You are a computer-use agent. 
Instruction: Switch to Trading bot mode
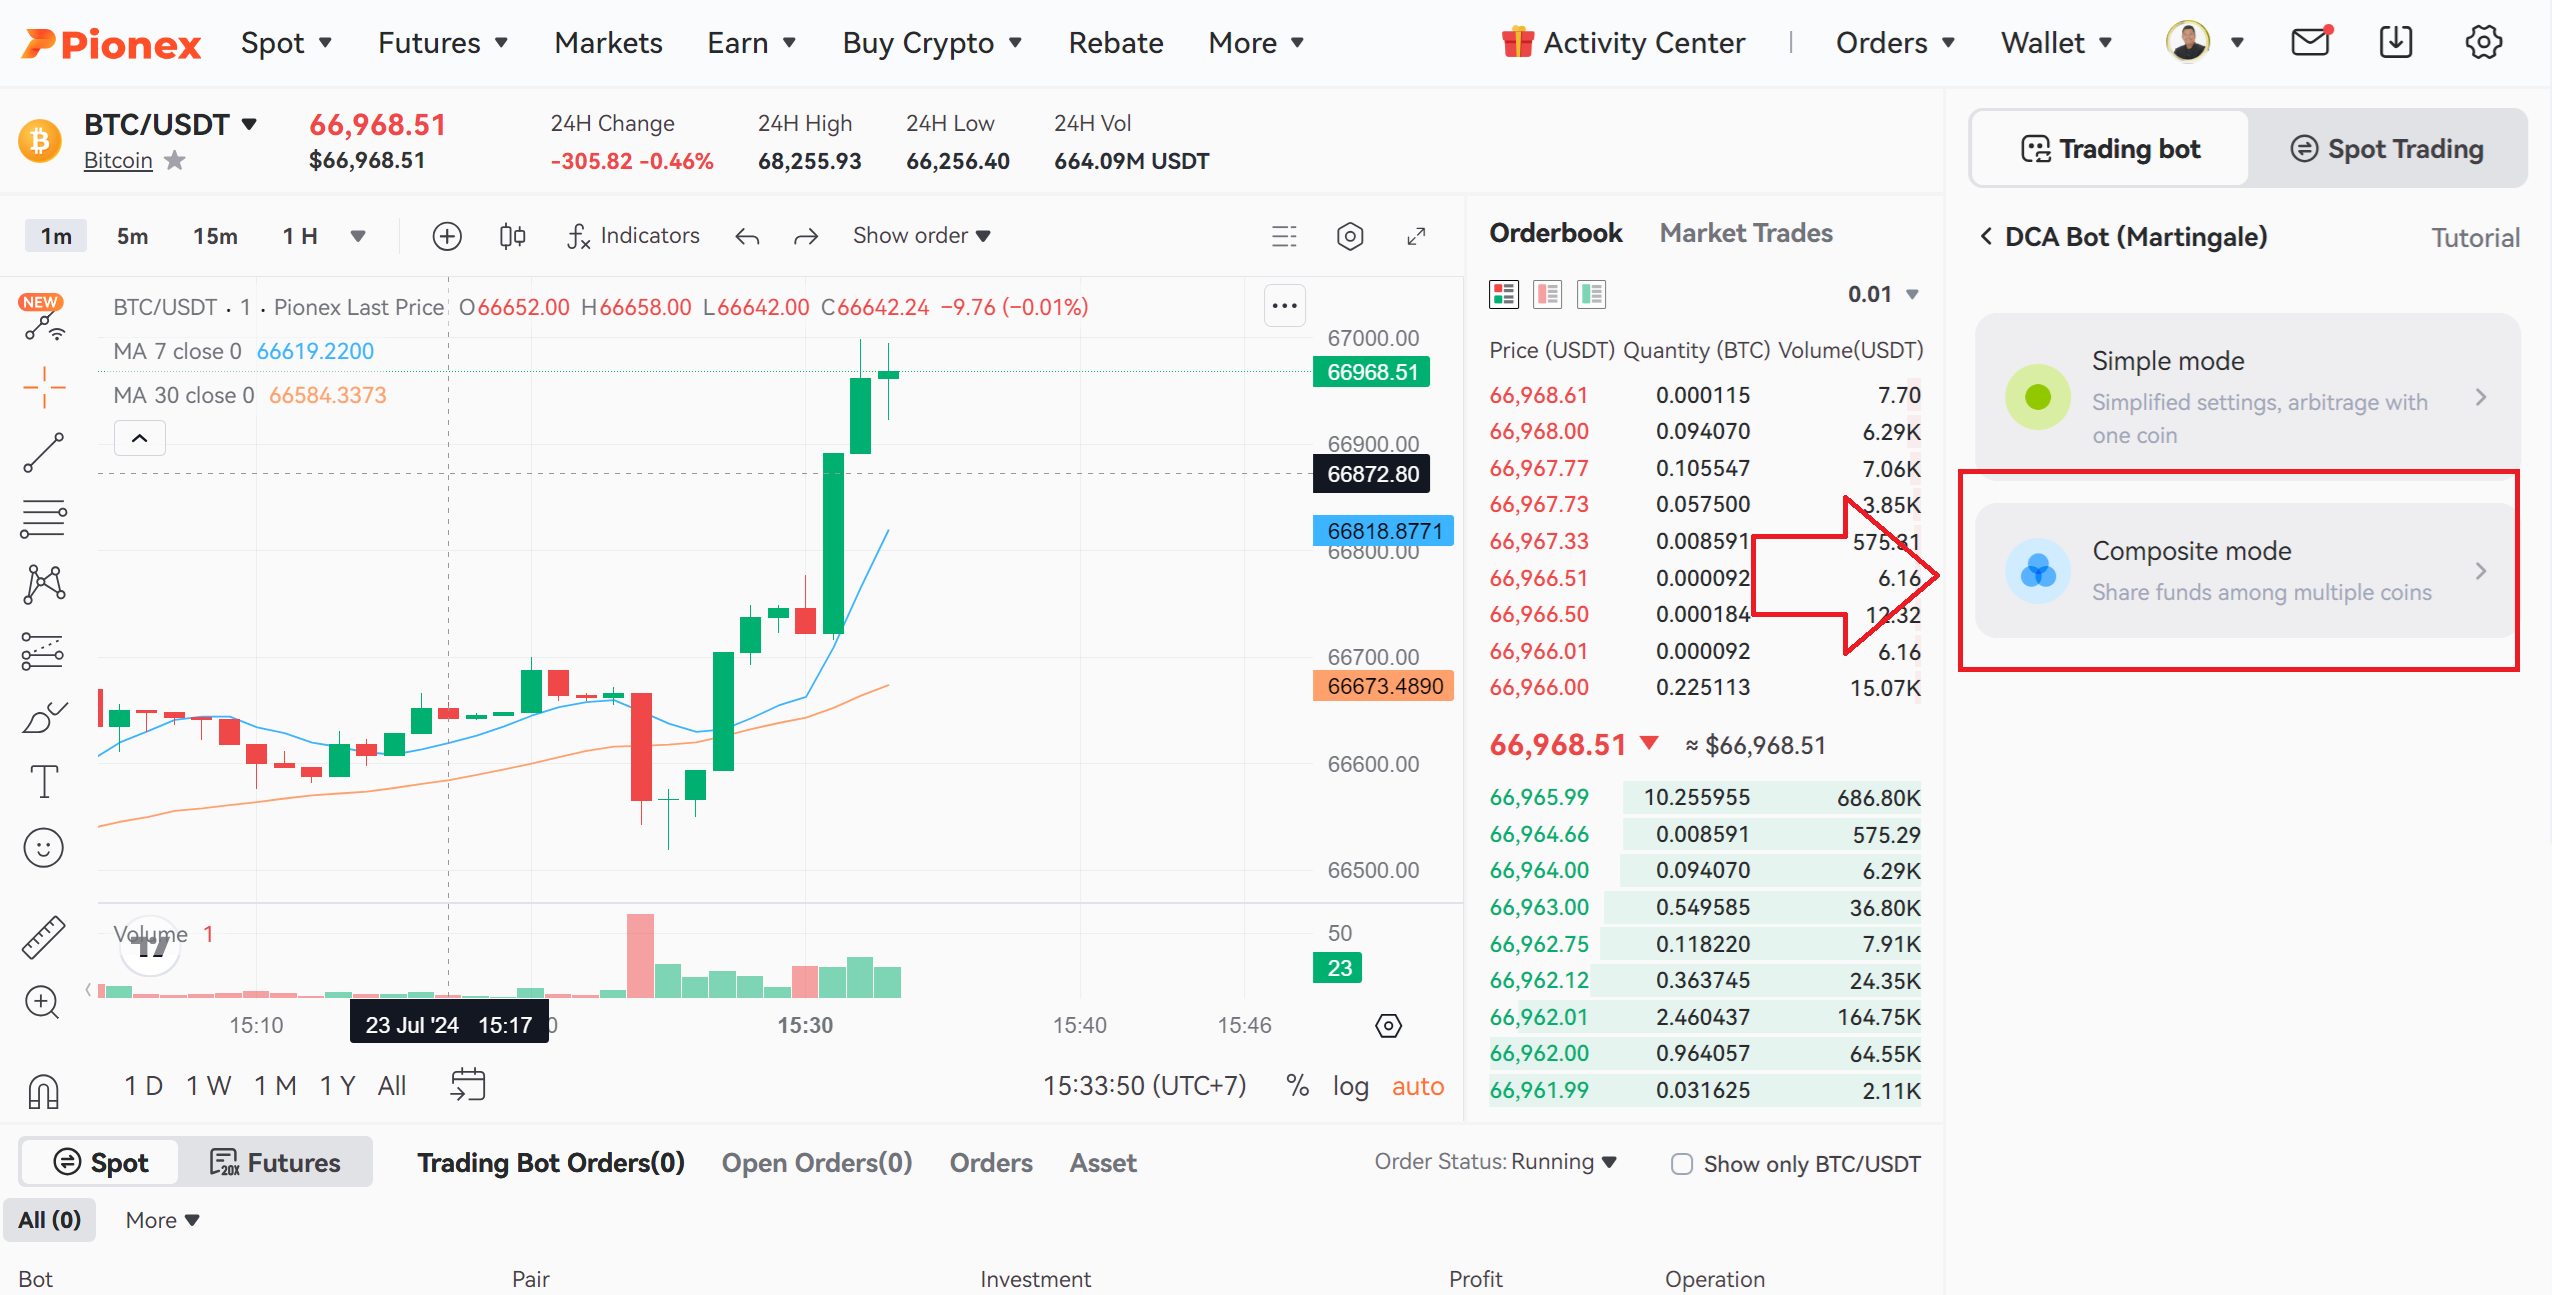[2110, 149]
